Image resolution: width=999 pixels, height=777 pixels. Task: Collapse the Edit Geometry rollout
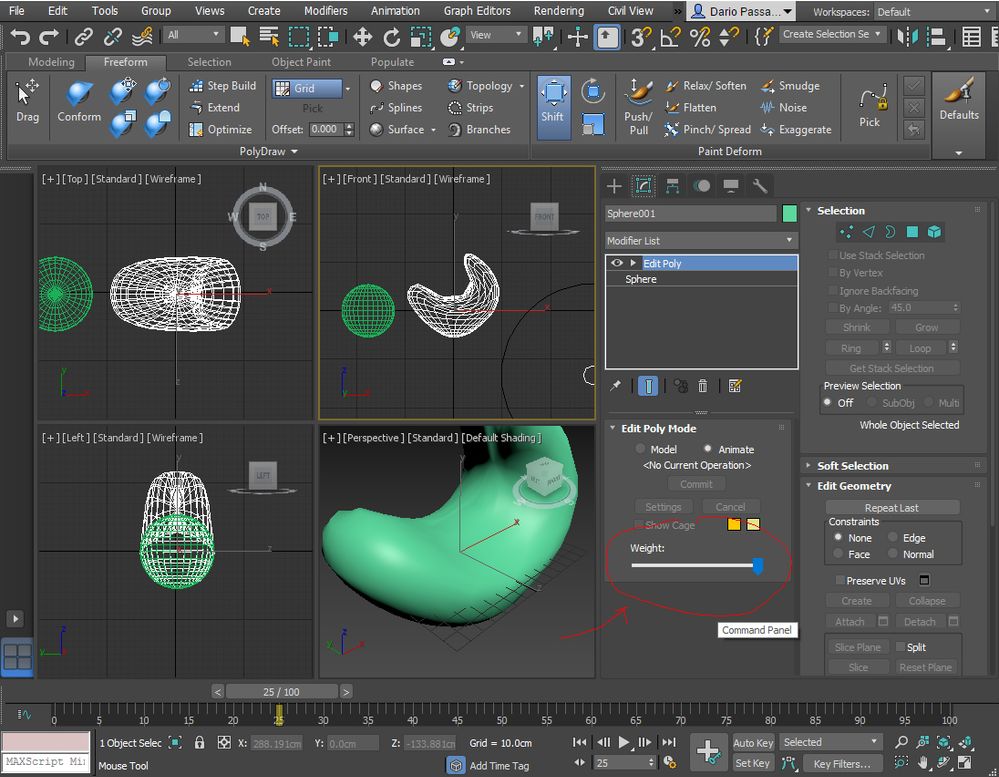click(x=854, y=486)
